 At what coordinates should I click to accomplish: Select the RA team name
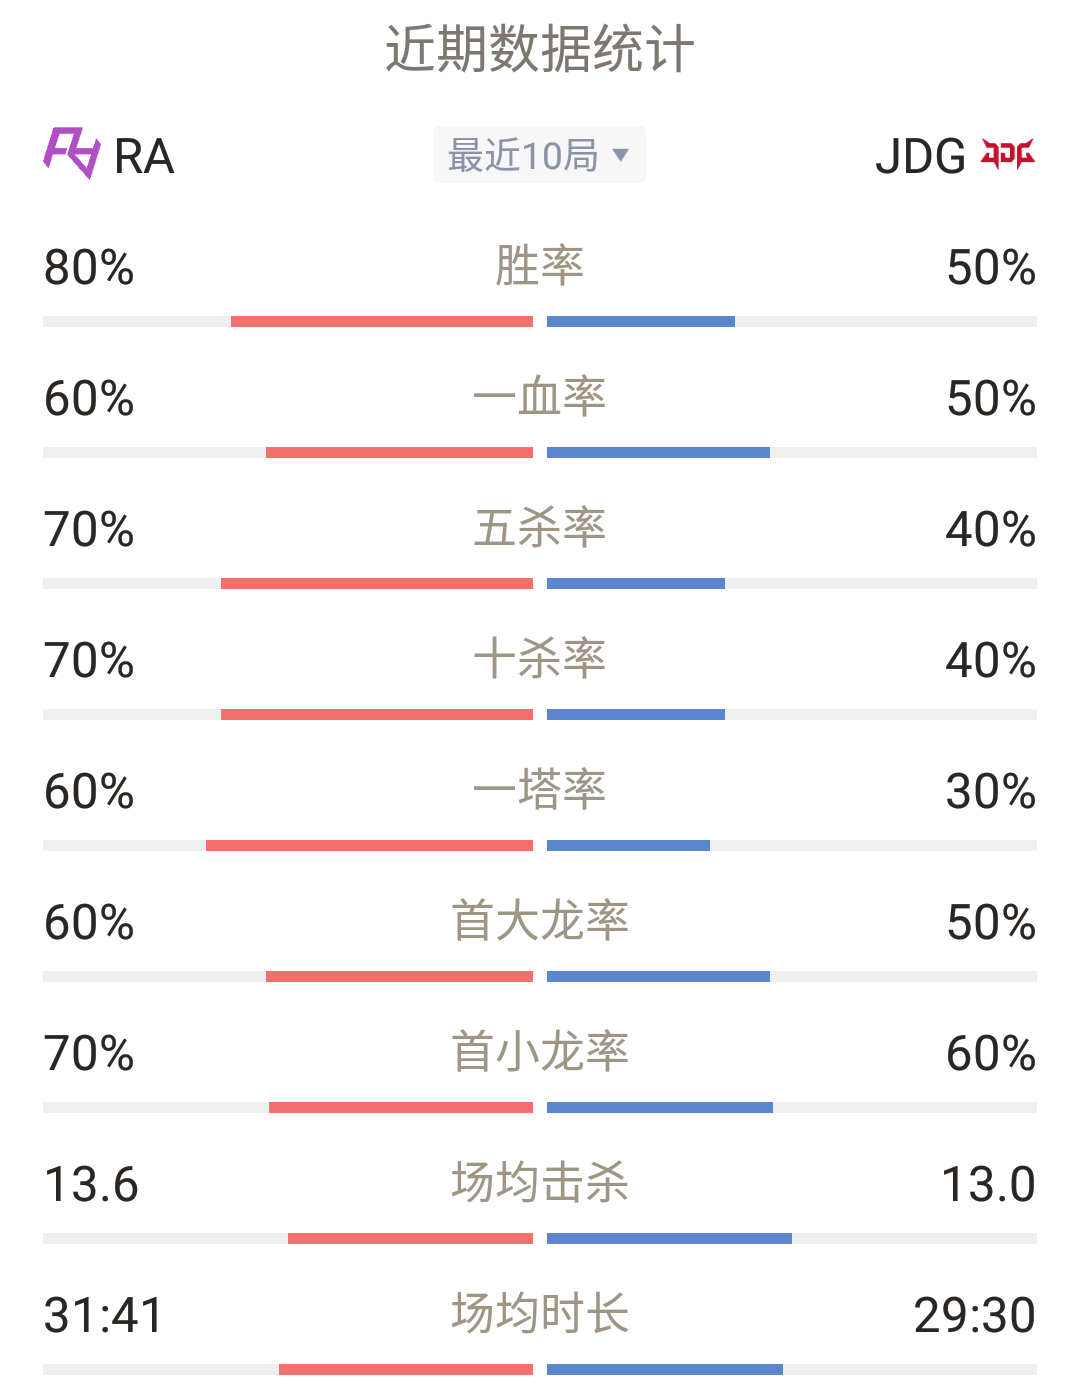pyautogui.click(x=145, y=156)
